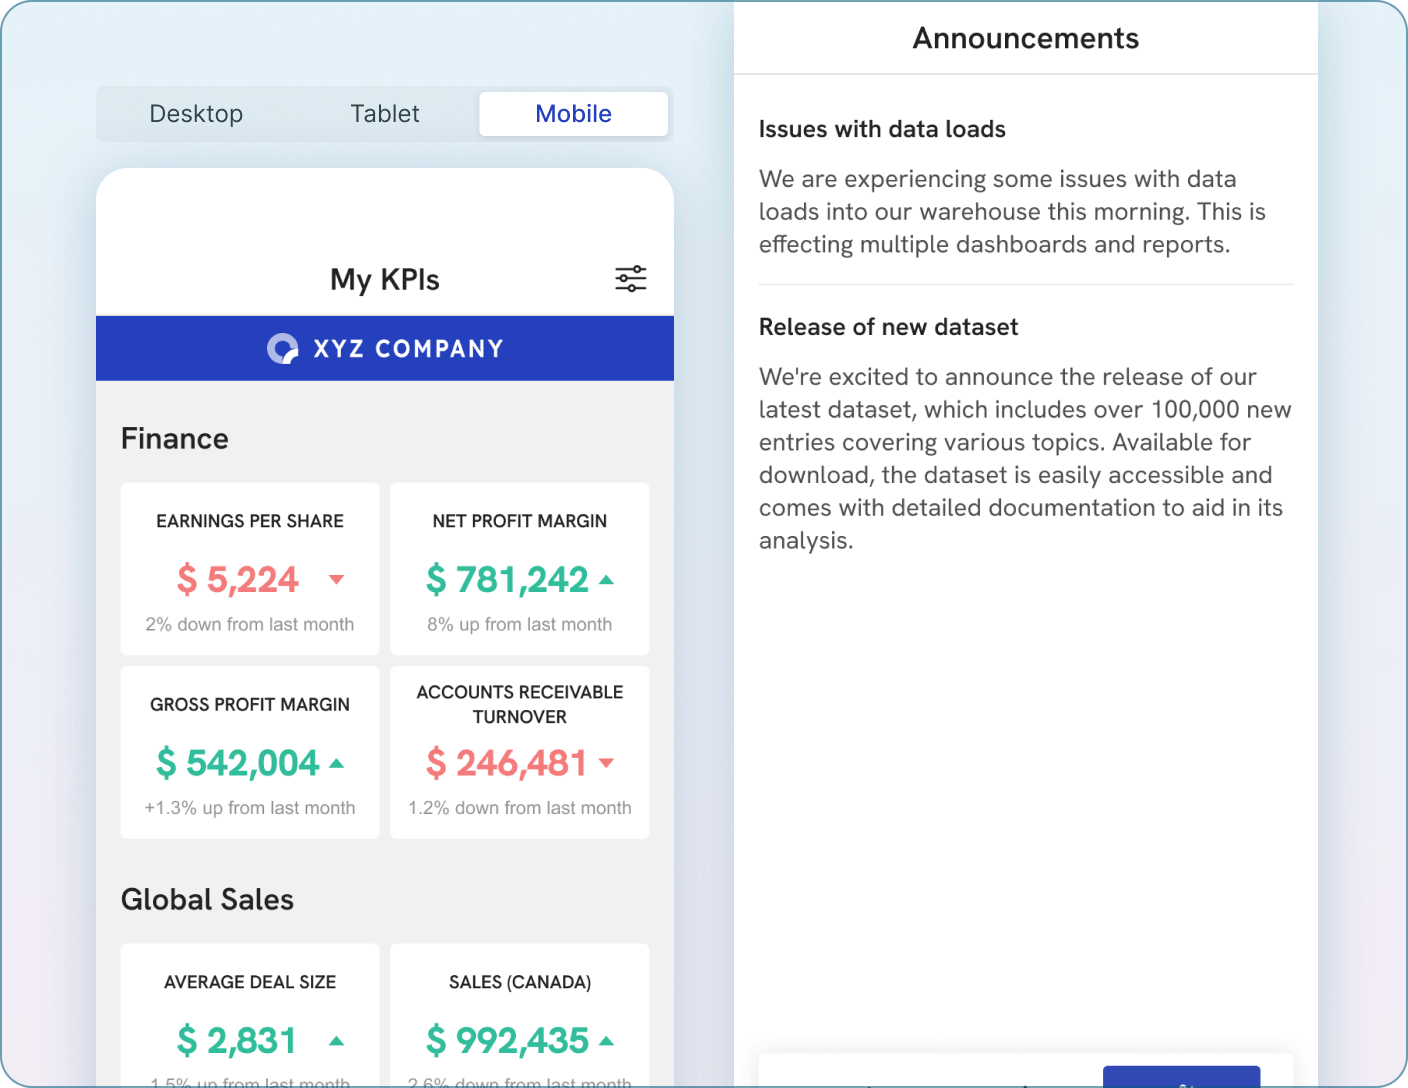The height and width of the screenshot is (1088, 1408).
Task: Click the up arrow beside Average Deal Size
Action: click(337, 1040)
